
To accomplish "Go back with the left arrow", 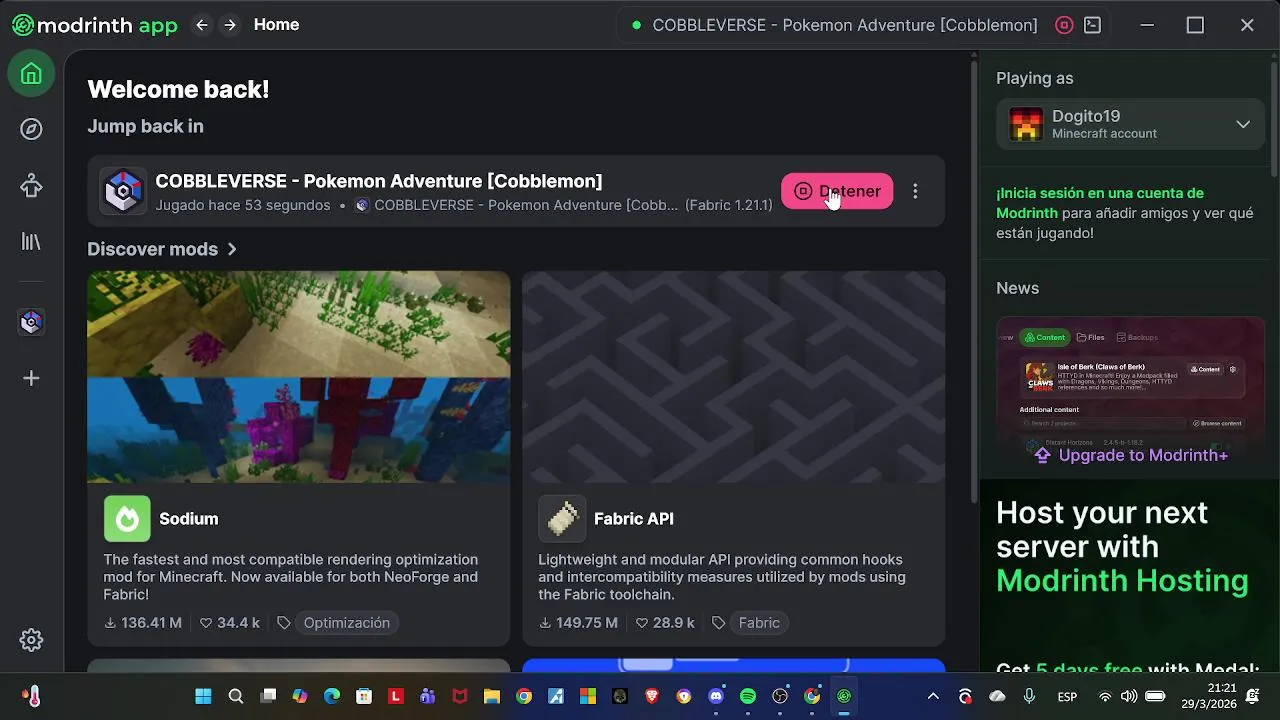I will [x=202, y=25].
